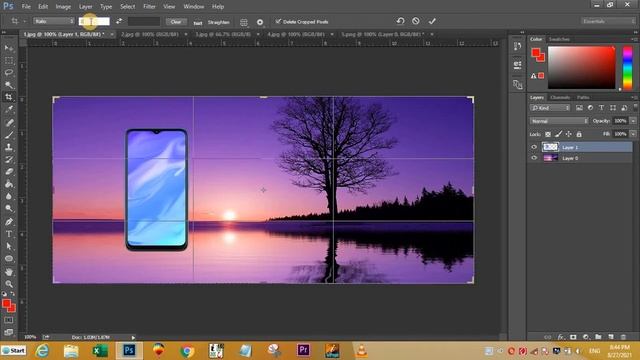Select the Eraser tool
The width and height of the screenshot is (640, 360).
pyautogui.click(x=9, y=171)
